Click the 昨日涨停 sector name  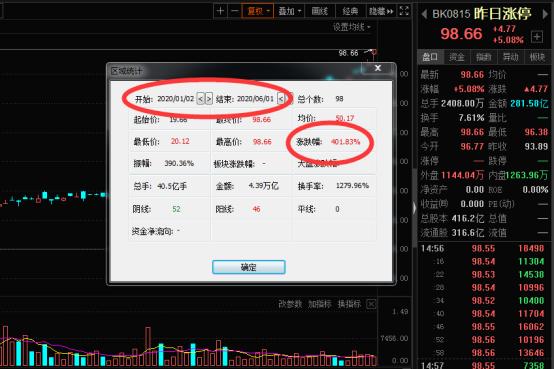pyautogui.click(x=503, y=13)
